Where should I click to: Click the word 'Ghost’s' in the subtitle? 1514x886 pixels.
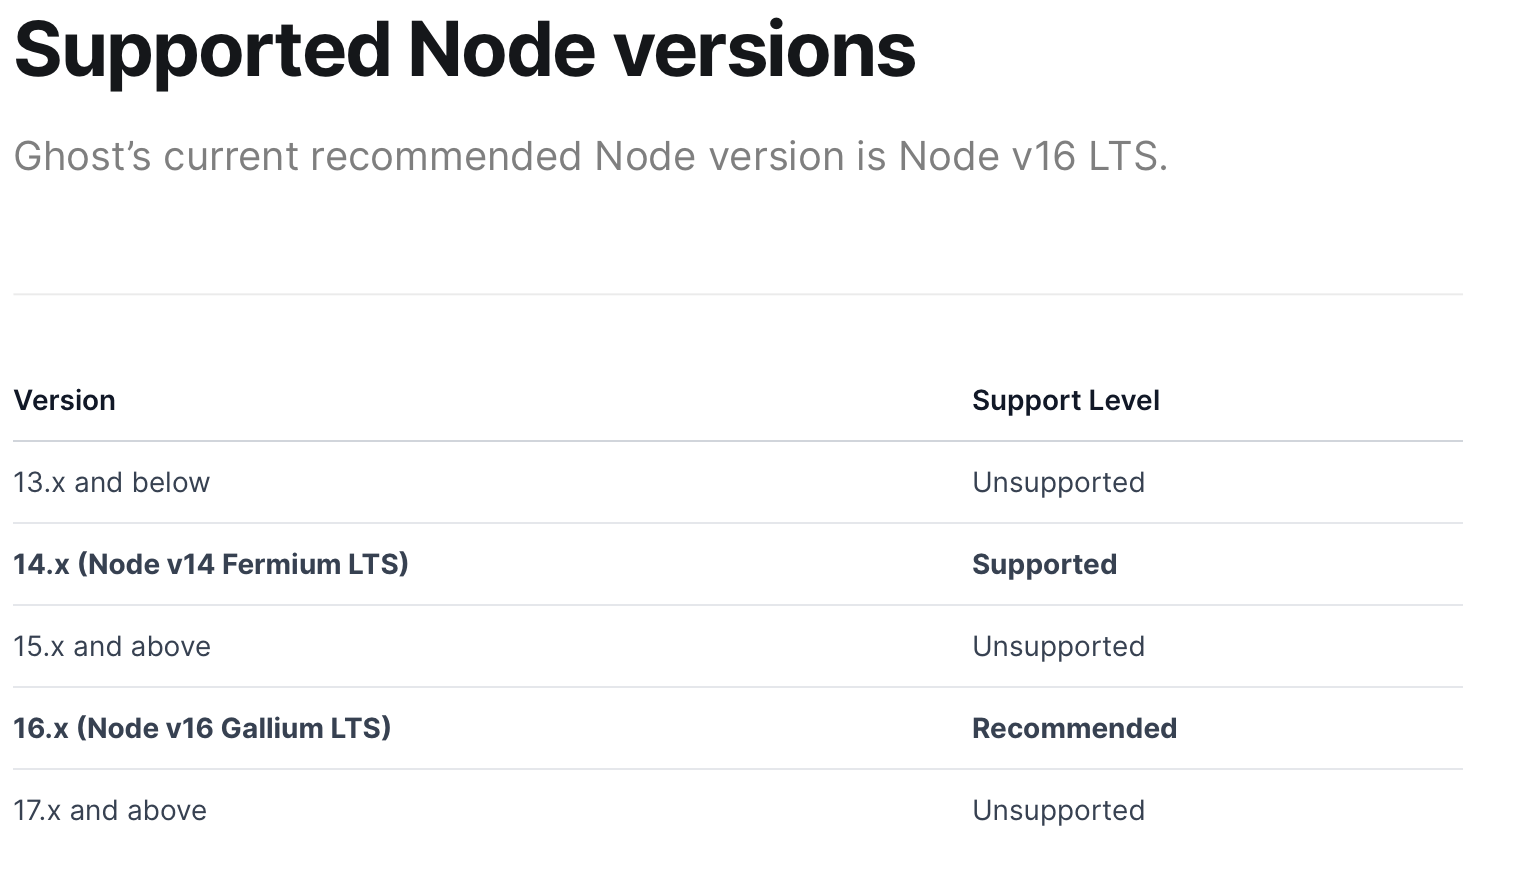click(83, 157)
